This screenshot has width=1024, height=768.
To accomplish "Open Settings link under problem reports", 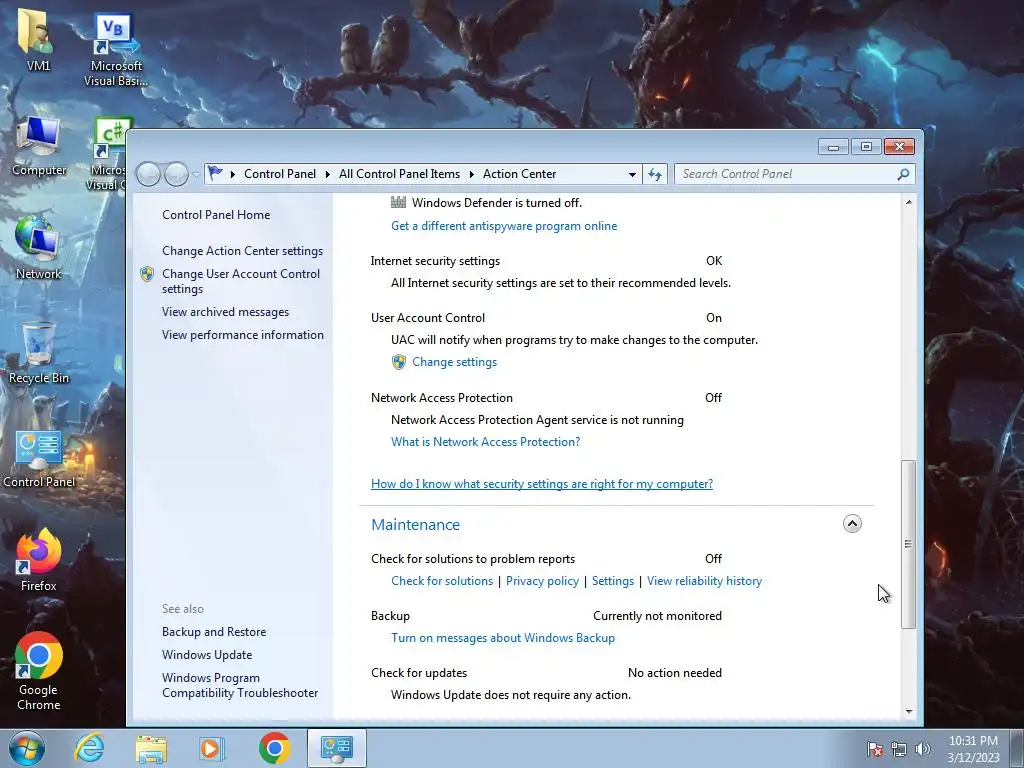I will coord(613,581).
